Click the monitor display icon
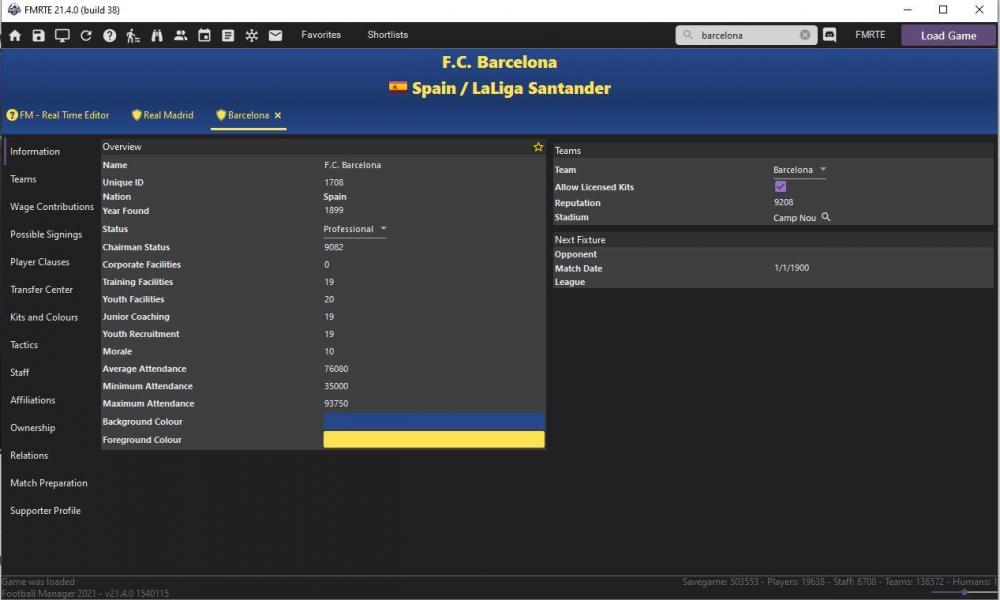The height and width of the screenshot is (600, 1000). [x=62, y=36]
